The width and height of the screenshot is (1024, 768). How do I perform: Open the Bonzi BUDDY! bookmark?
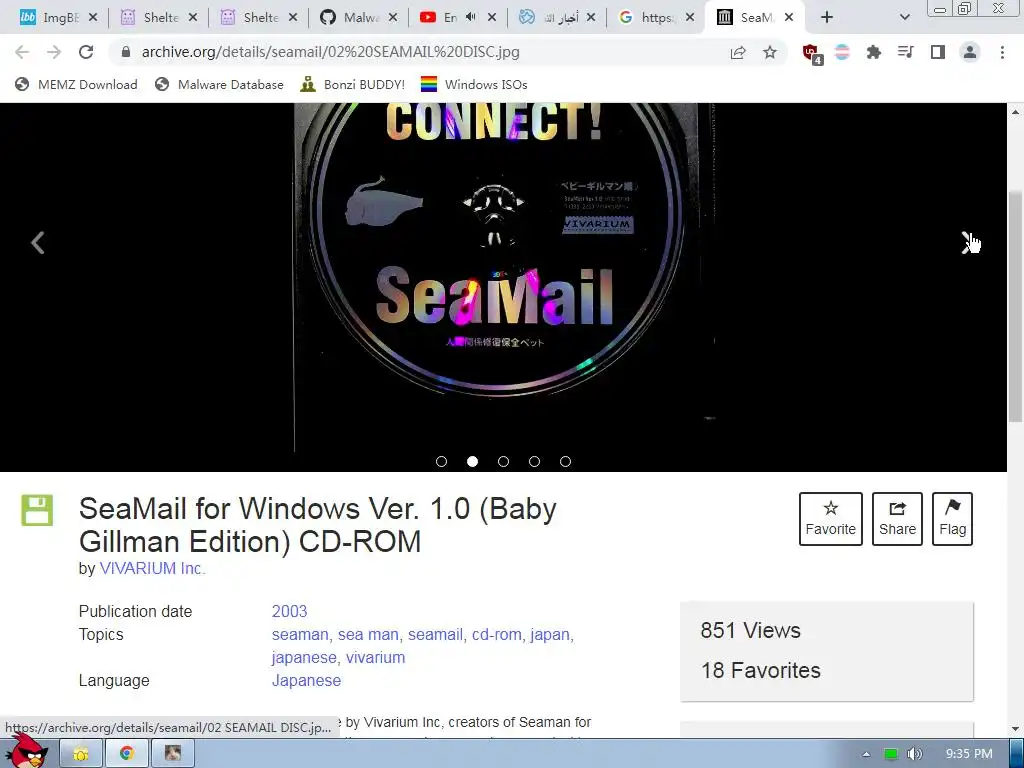353,84
